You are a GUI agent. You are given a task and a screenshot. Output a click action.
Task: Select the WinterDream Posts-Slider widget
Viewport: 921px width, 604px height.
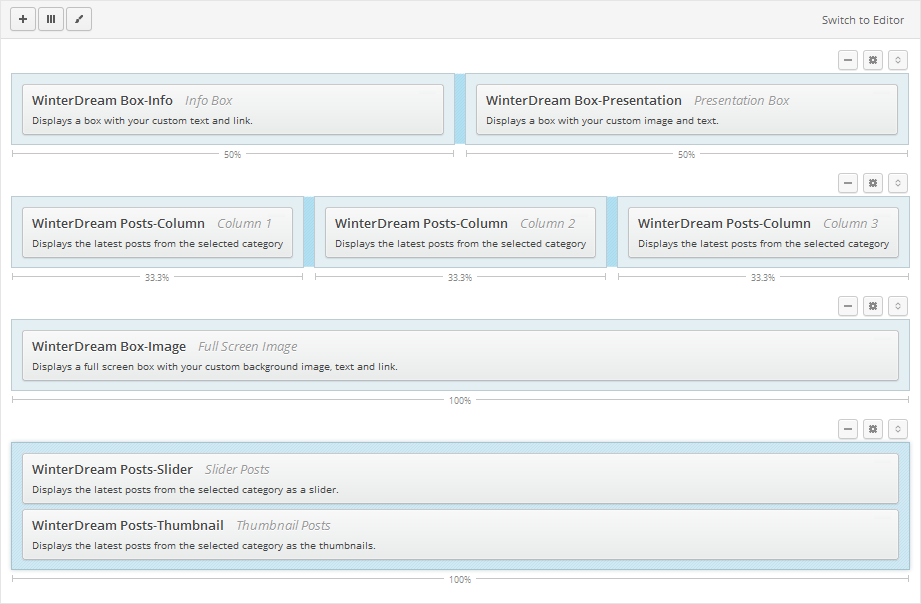460,478
